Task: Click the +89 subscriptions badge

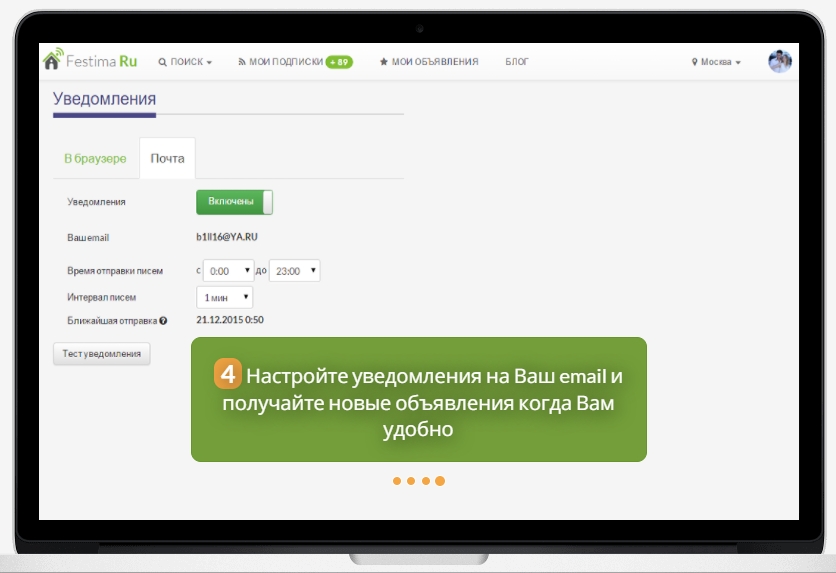Action: [339, 62]
